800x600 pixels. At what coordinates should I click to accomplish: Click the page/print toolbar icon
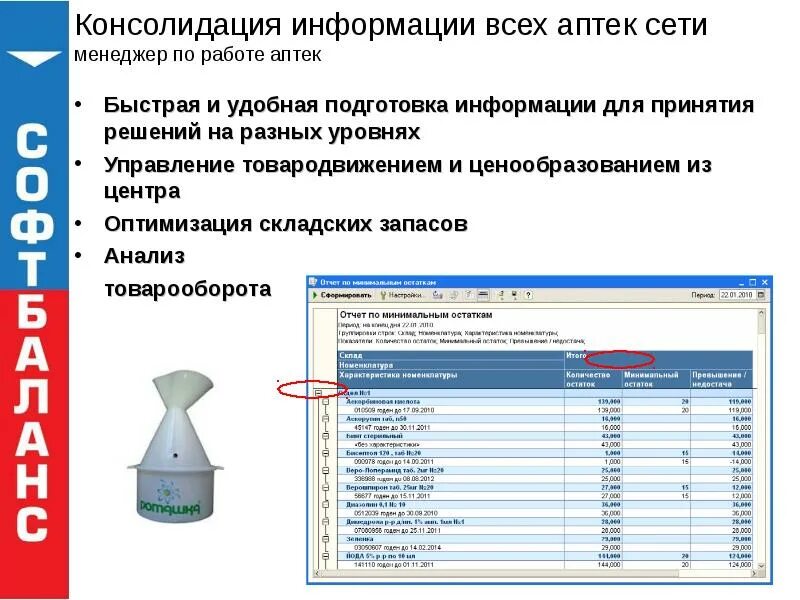pyautogui.click(x=468, y=295)
